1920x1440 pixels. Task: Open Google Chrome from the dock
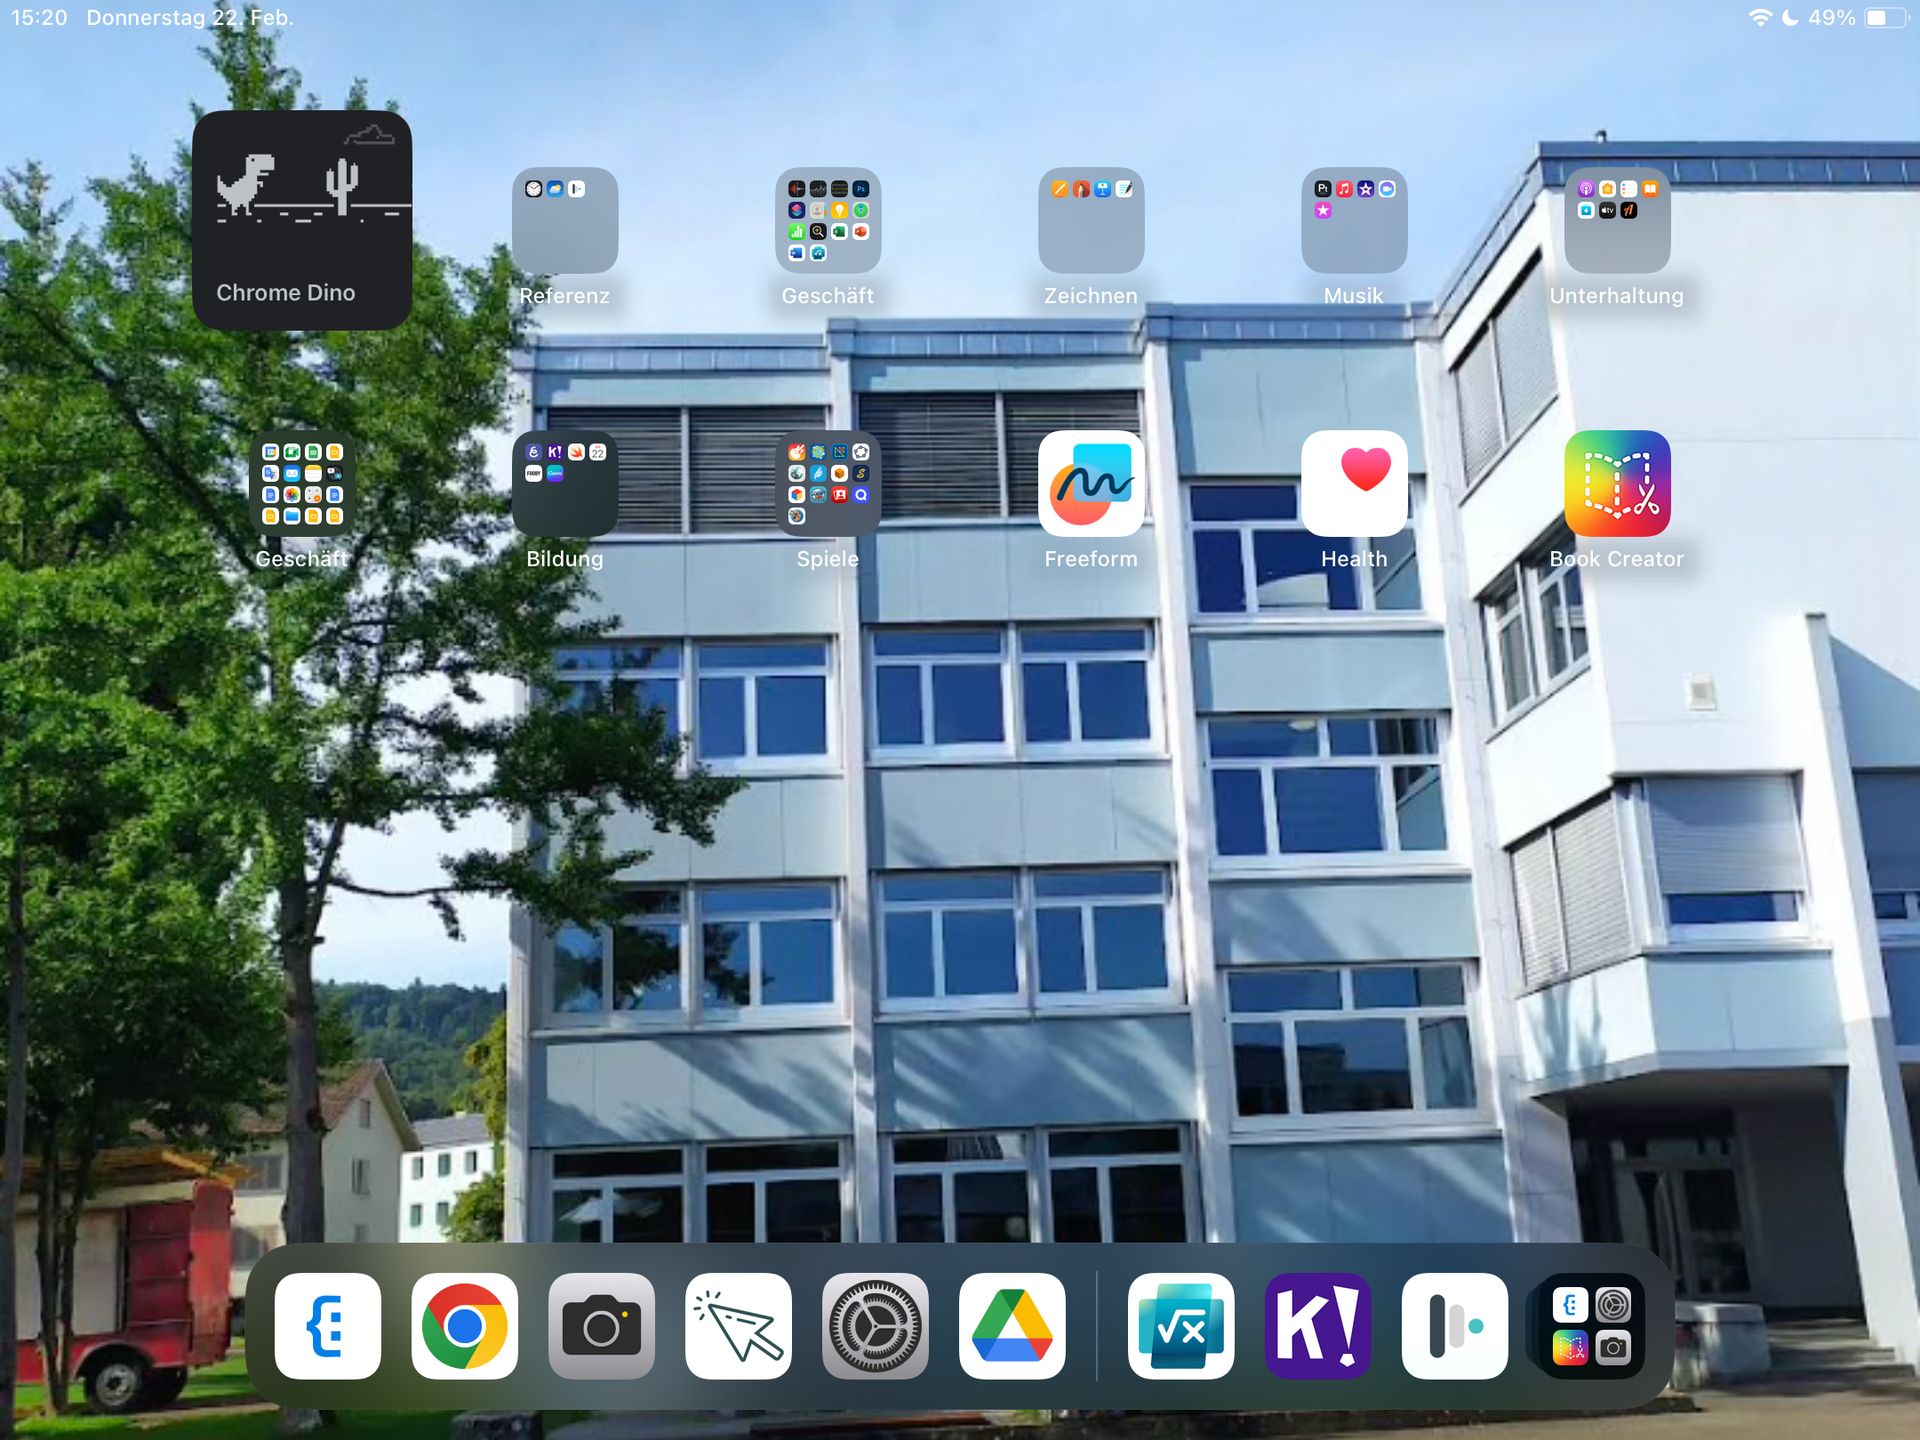click(x=464, y=1326)
